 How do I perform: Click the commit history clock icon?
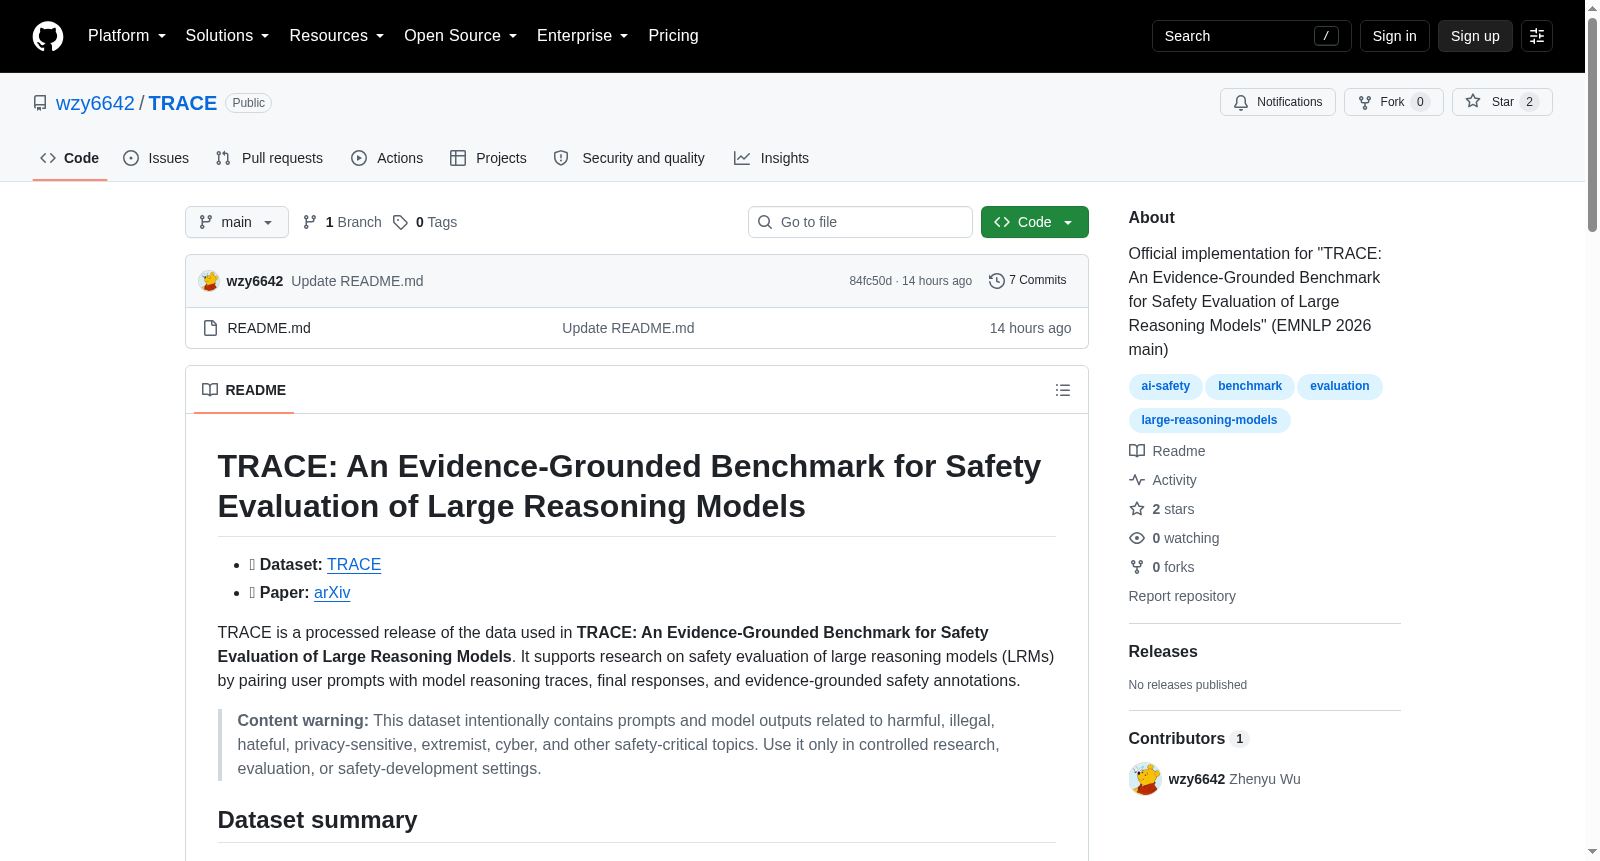click(x=996, y=281)
